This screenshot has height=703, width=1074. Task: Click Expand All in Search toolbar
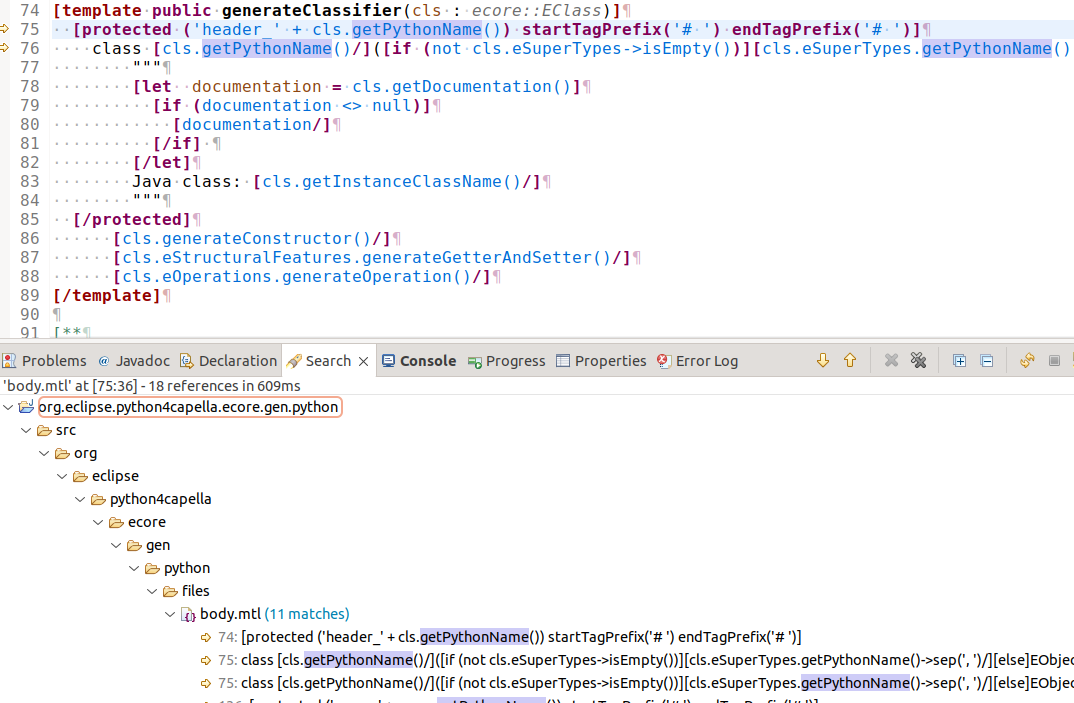coord(959,361)
